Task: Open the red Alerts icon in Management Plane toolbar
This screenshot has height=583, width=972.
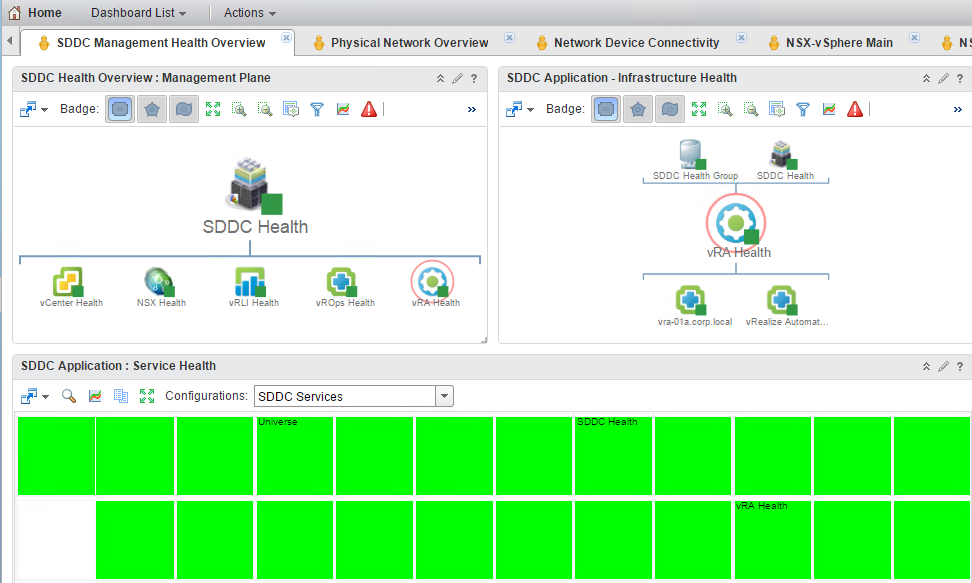Action: 368,109
